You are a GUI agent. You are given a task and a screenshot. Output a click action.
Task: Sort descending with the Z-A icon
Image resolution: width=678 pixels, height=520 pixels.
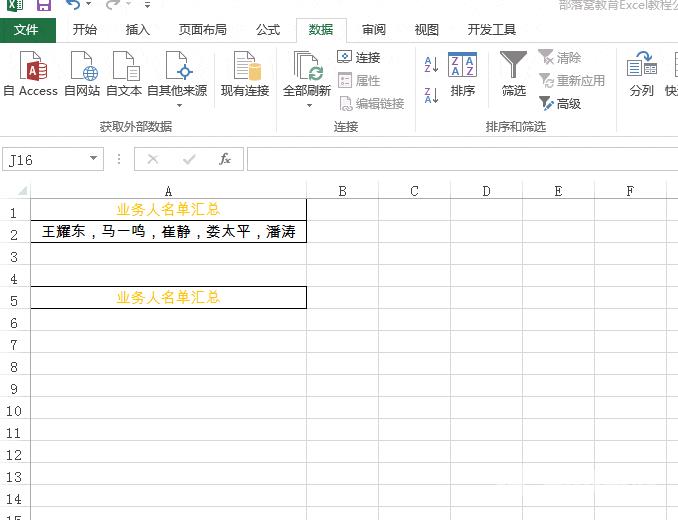tap(431, 95)
